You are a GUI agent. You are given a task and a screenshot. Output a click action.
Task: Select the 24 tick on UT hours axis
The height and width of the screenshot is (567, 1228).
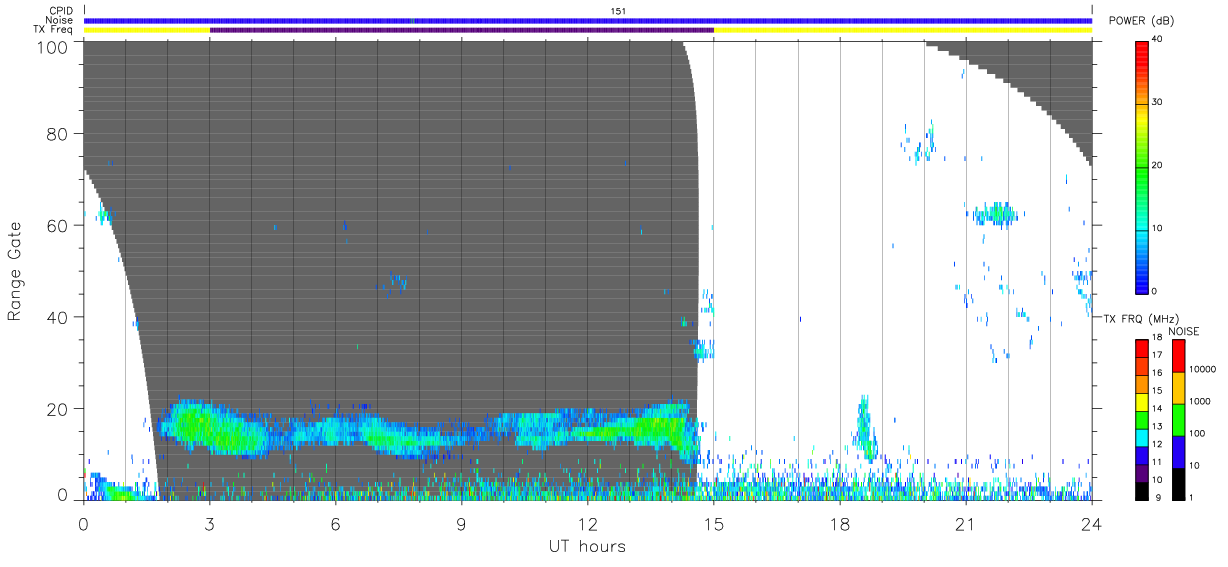[x=1092, y=523]
